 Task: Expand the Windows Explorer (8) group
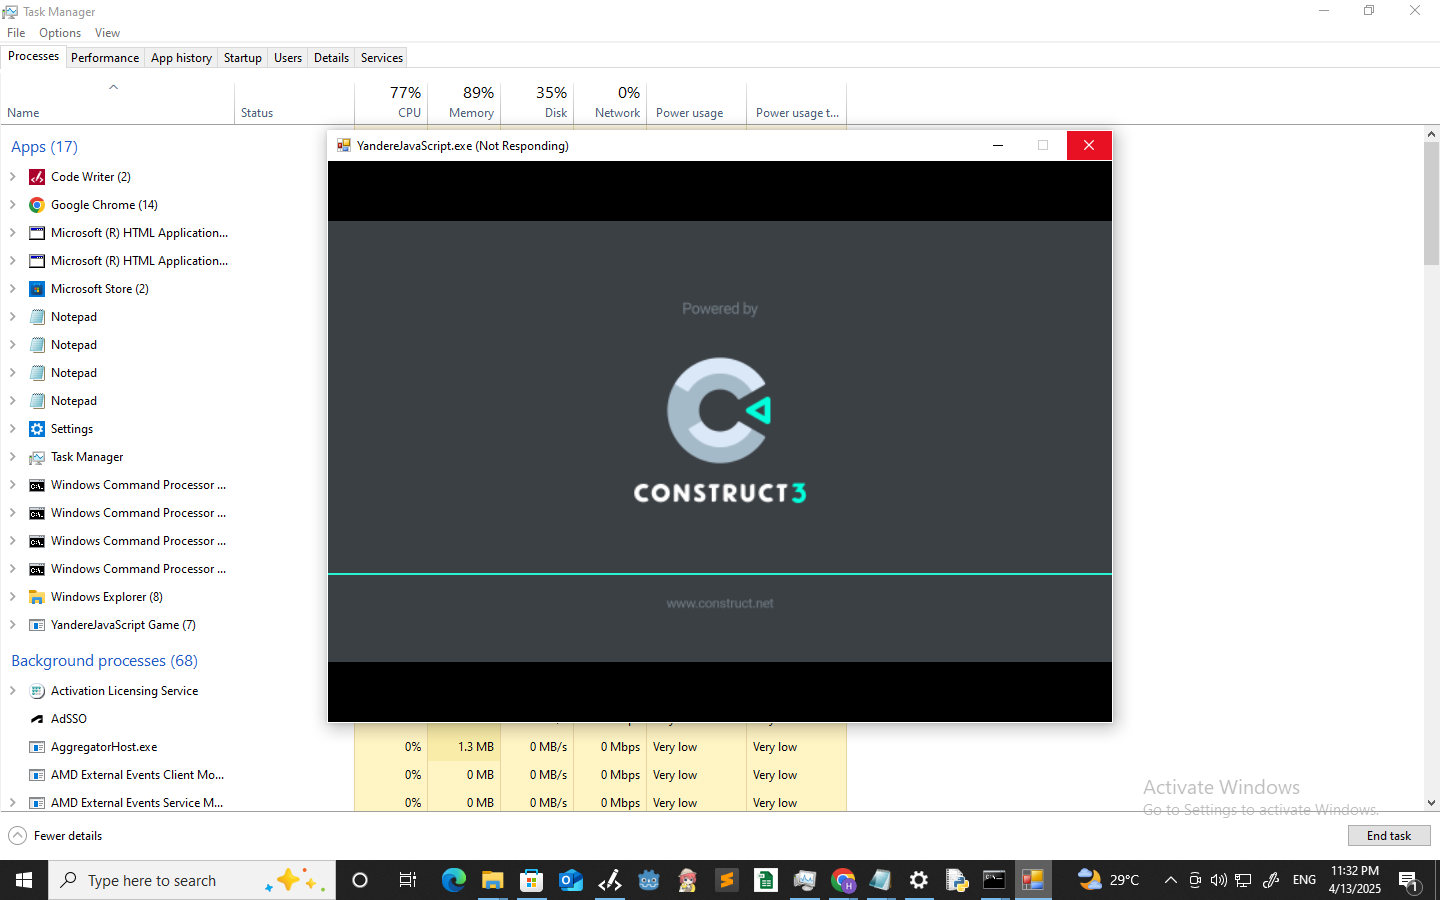click(x=13, y=597)
